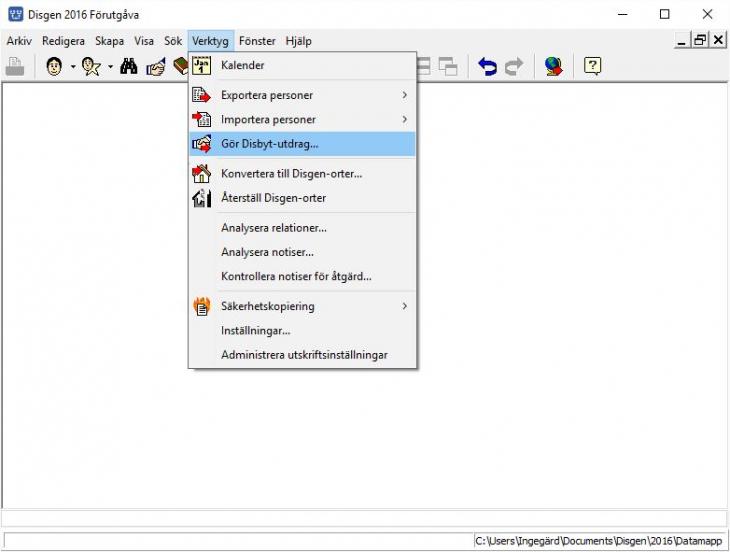Open Inställningar... from Verktyg menu

[x=302, y=330]
